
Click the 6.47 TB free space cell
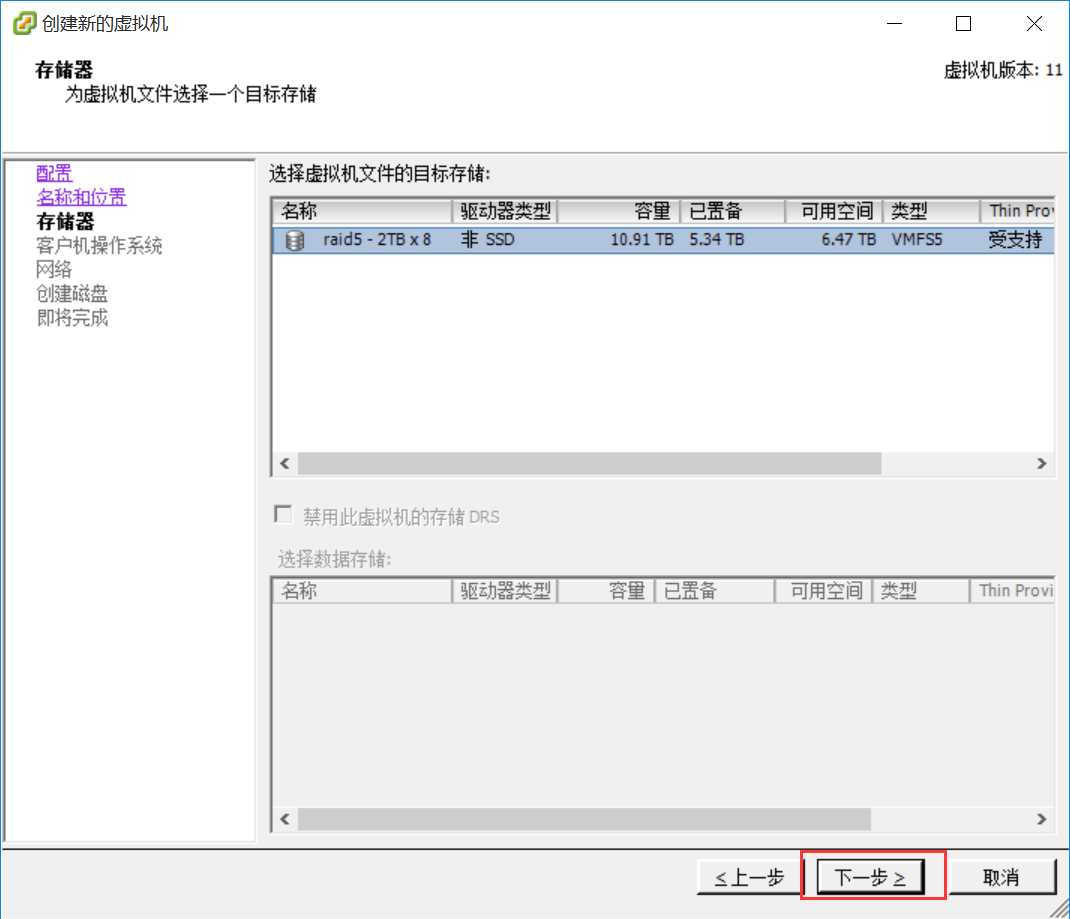click(848, 239)
